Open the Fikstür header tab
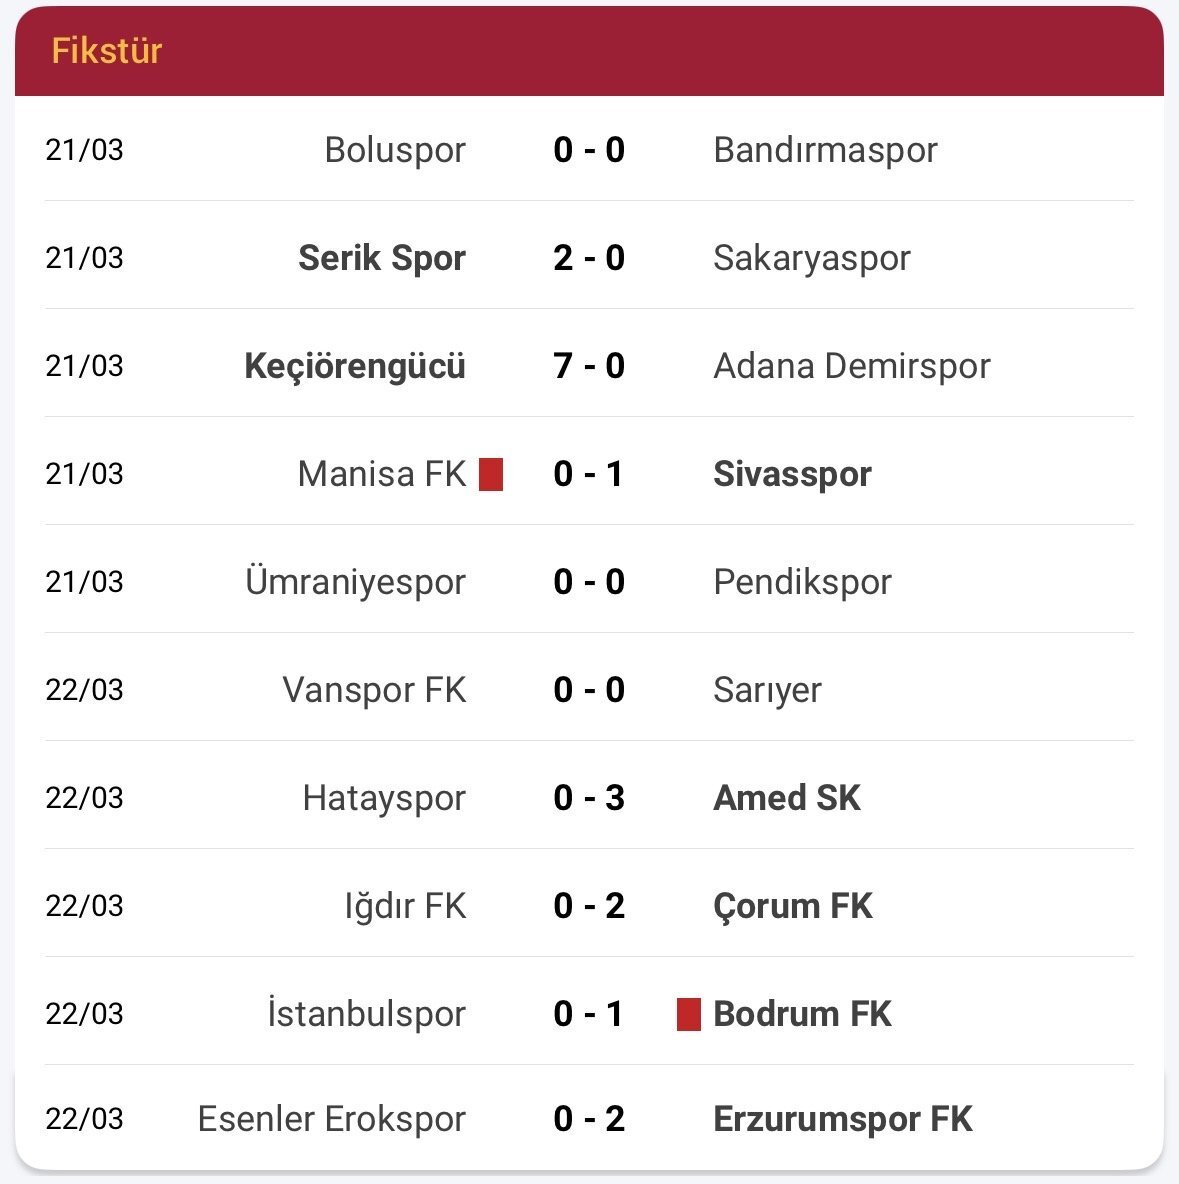 click(107, 51)
